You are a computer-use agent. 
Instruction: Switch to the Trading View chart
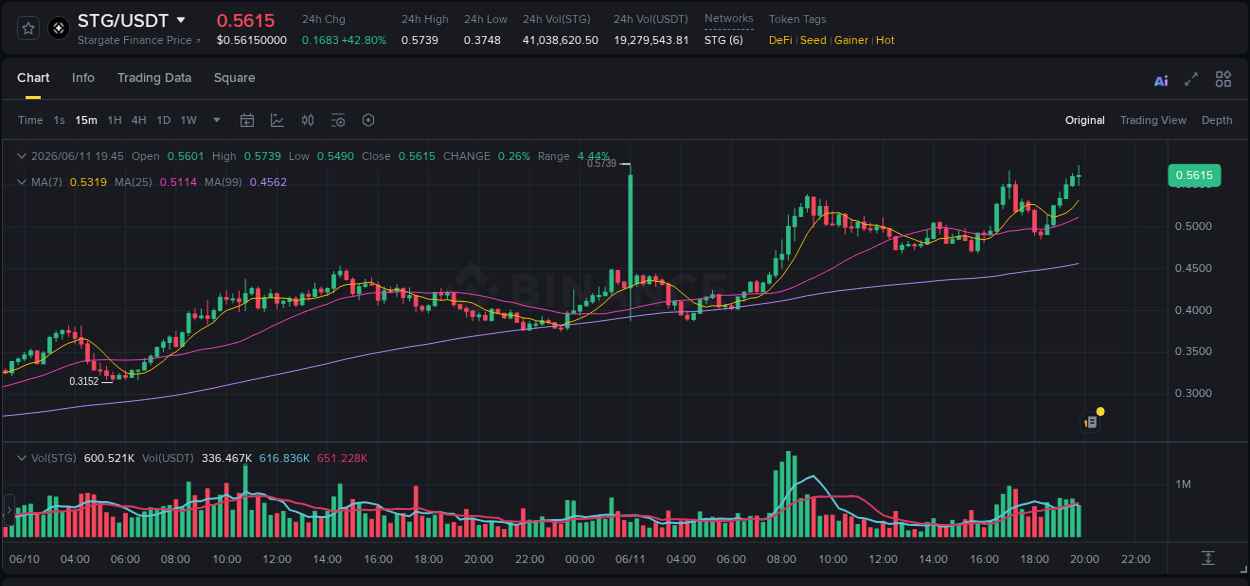click(1153, 120)
